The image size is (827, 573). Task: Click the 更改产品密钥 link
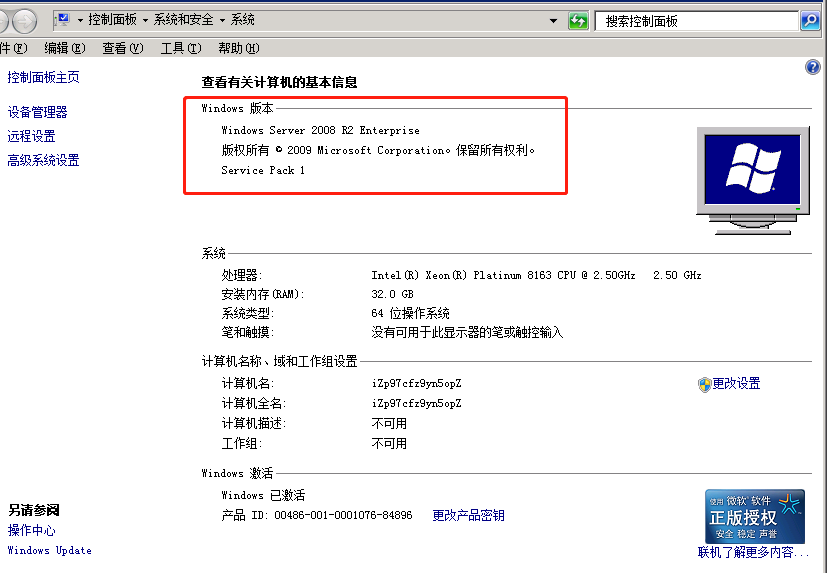pos(468,515)
